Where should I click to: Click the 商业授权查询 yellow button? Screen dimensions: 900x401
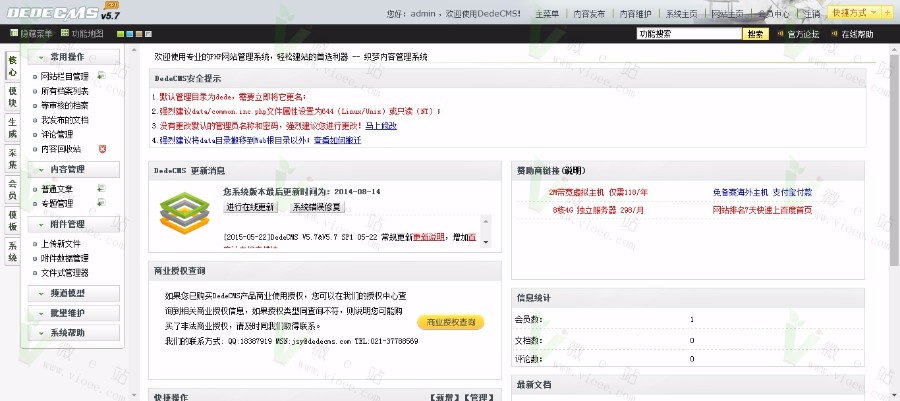(x=451, y=322)
